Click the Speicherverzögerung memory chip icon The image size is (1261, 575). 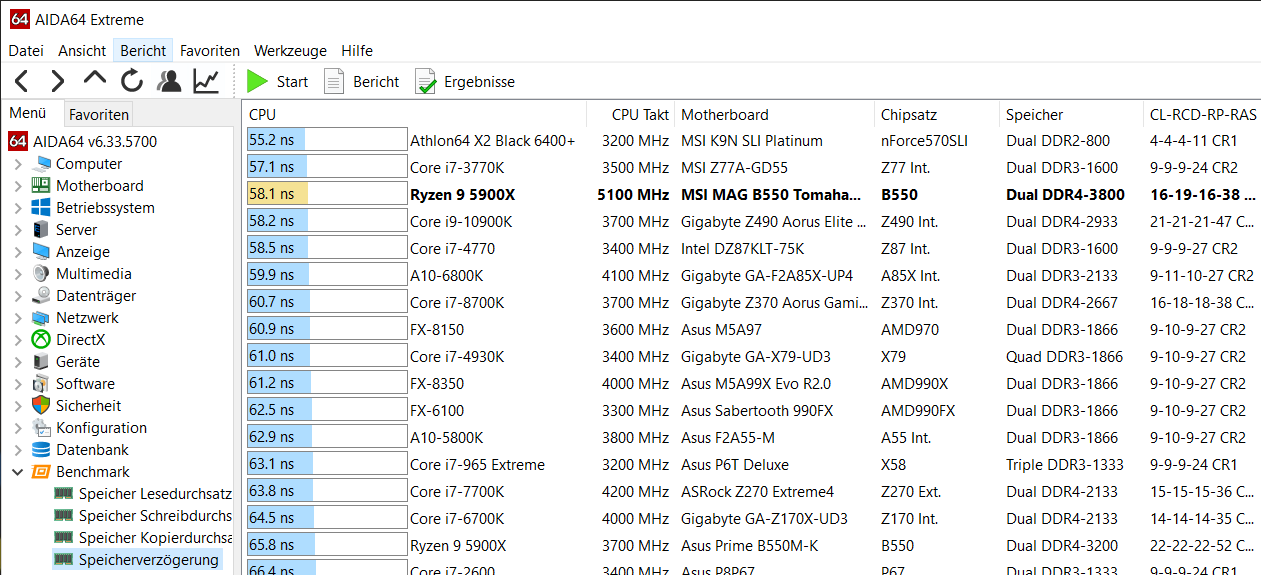tap(64, 560)
